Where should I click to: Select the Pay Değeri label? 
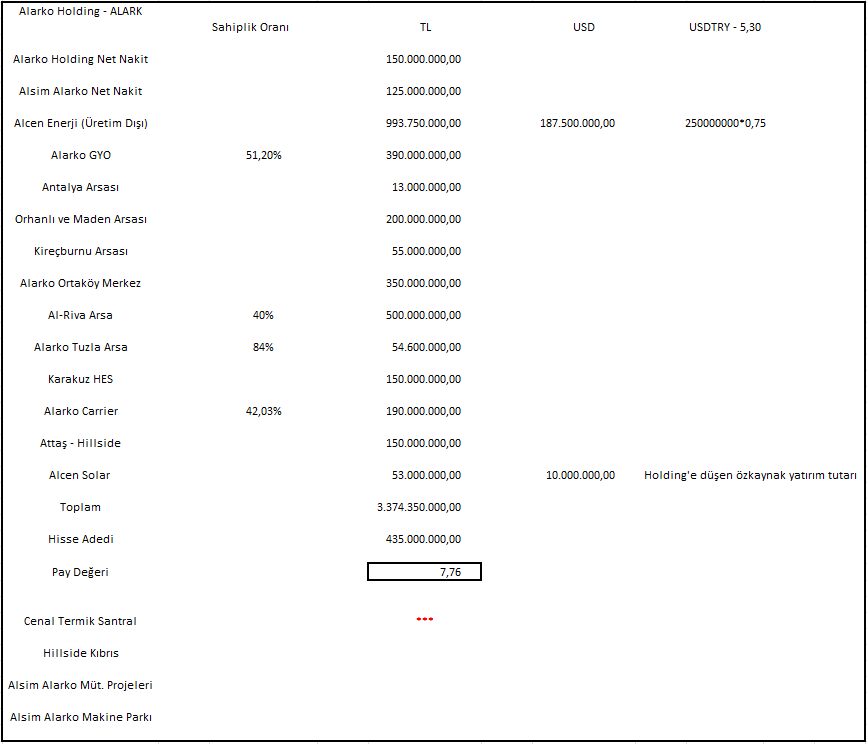click(80, 573)
